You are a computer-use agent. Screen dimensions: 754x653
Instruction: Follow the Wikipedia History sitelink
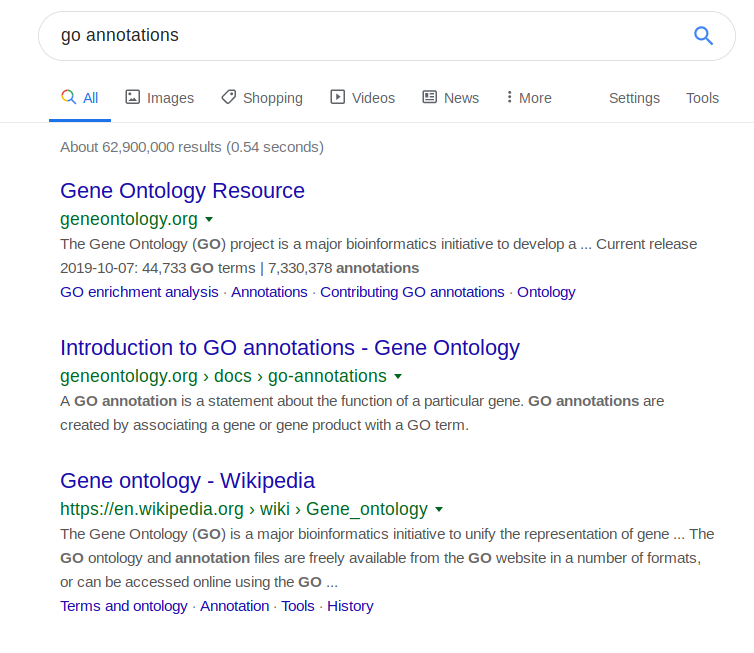pos(350,606)
